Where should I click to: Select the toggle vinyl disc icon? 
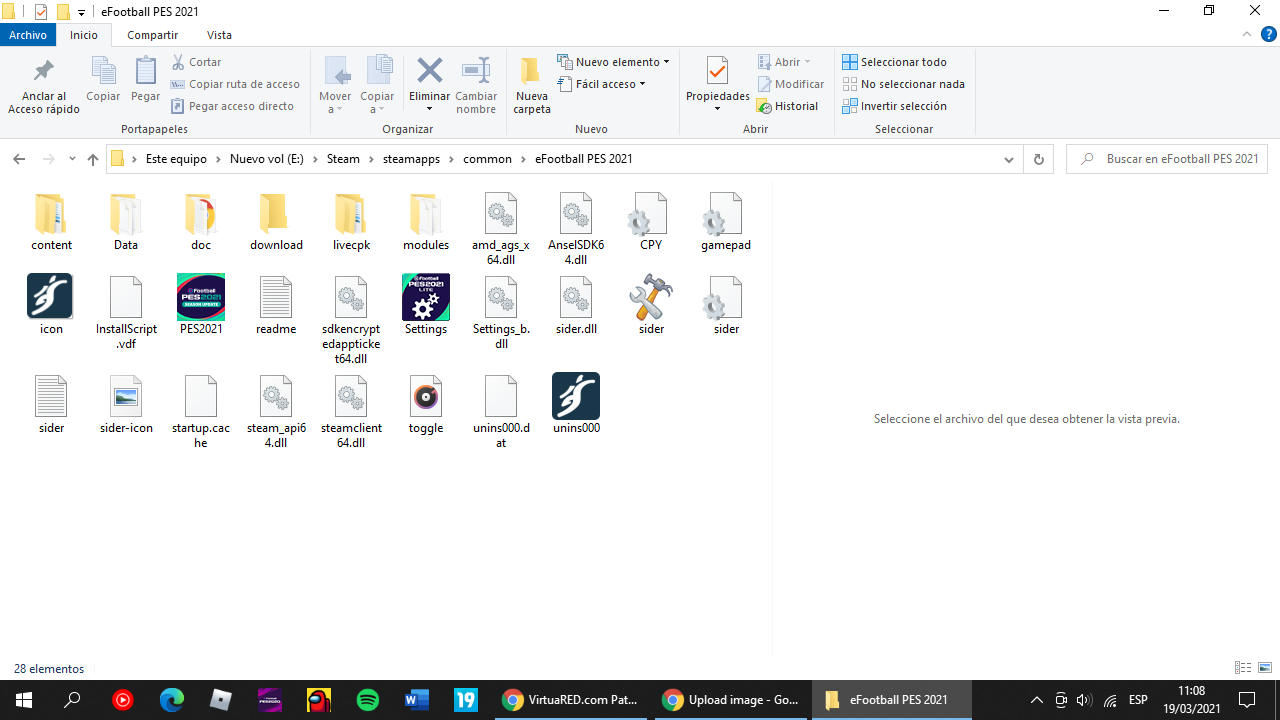pyautogui.click(x=426, y=397)
